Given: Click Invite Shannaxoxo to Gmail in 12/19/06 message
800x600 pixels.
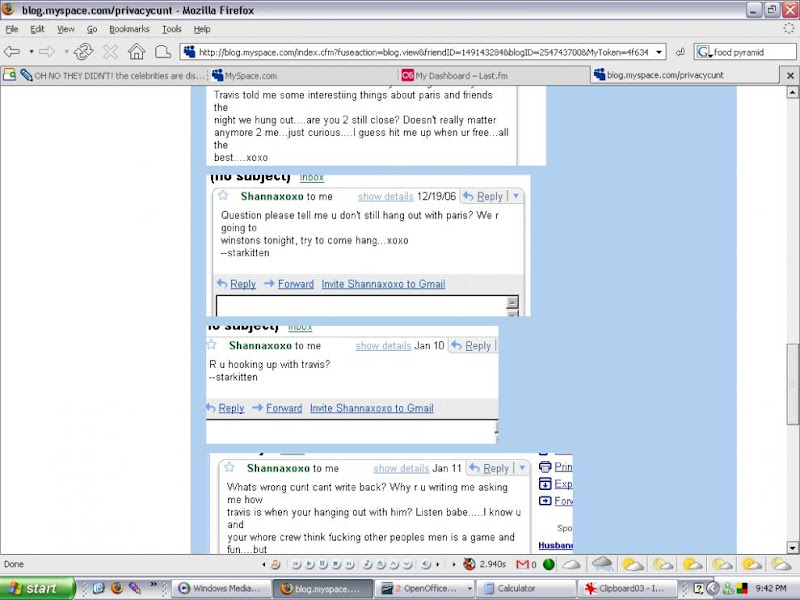Looking at the screenshot, I should click(383, 284).
